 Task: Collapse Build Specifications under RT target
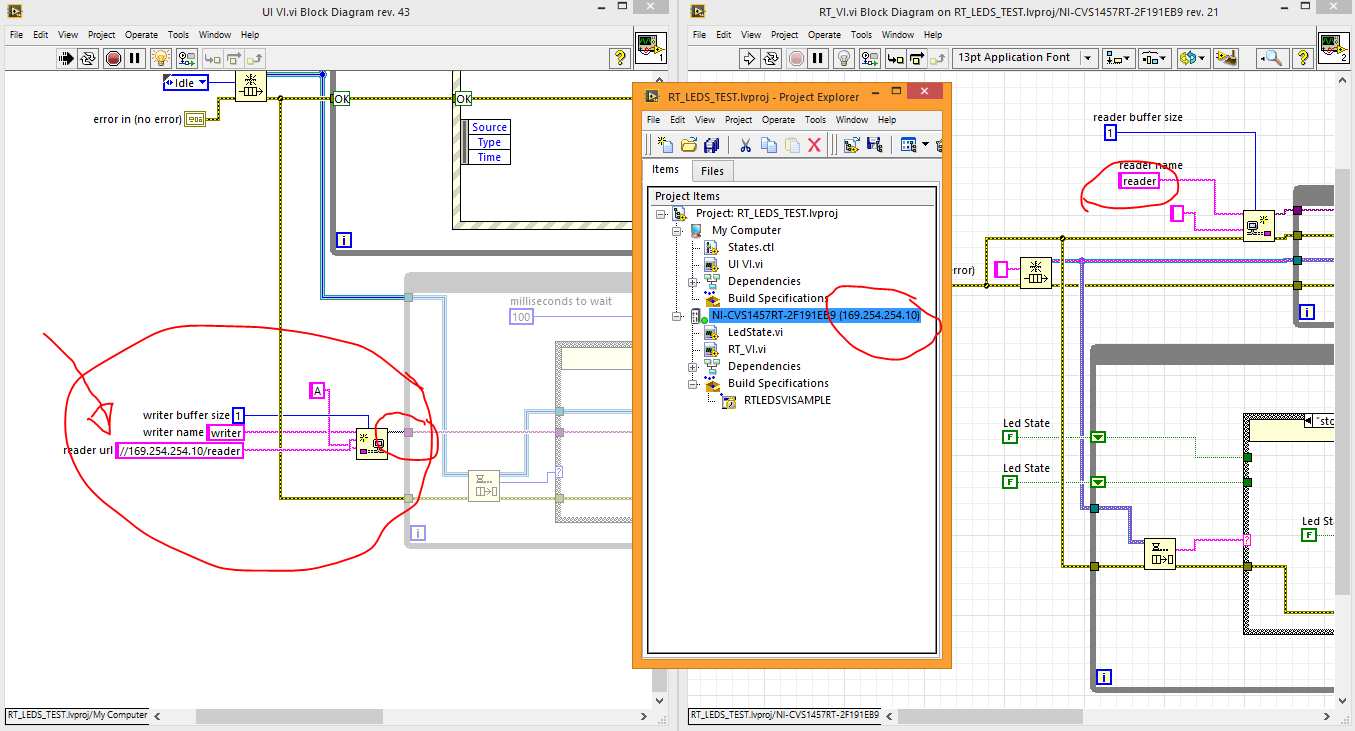click(x=693, y=383)
